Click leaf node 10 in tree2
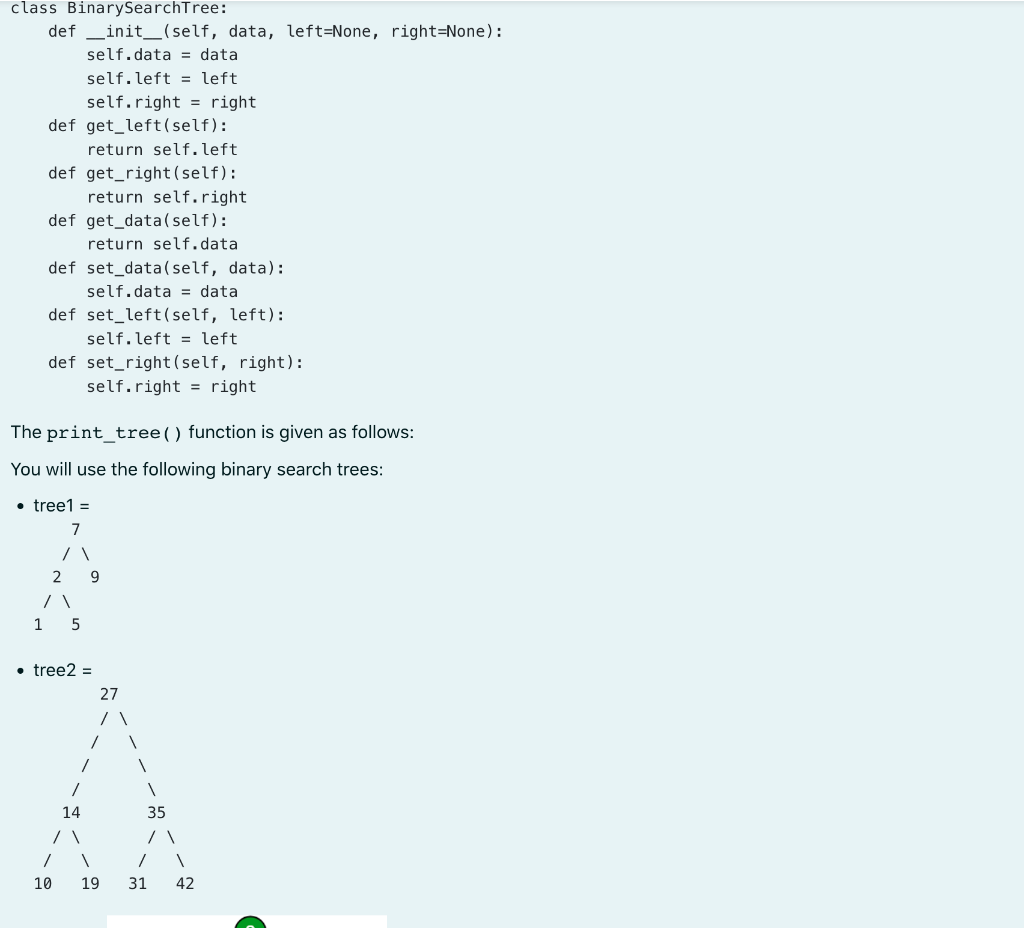 tap(42, 883)
